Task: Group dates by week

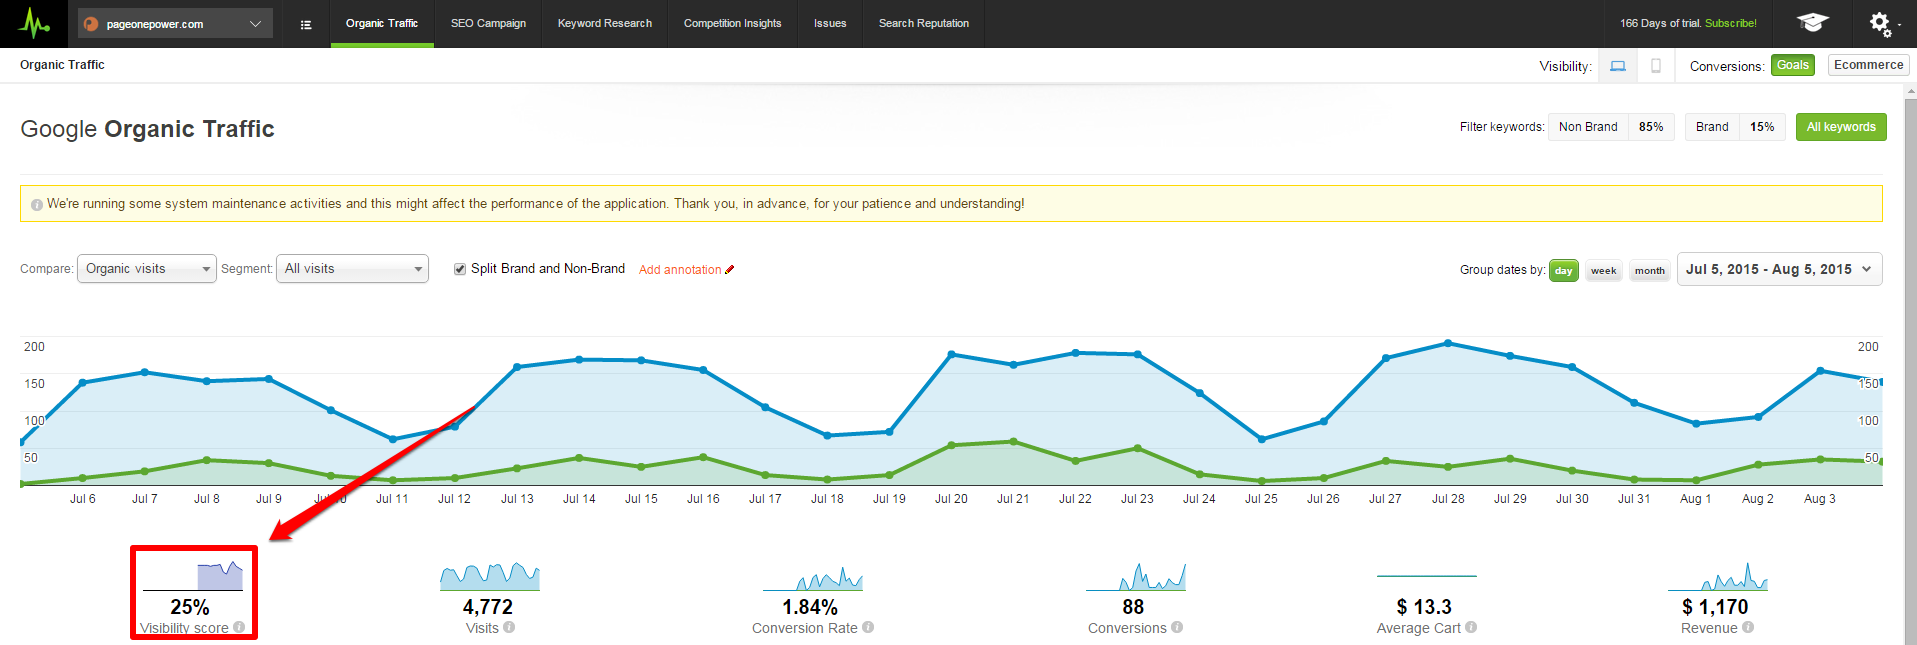Action: 1603,271
